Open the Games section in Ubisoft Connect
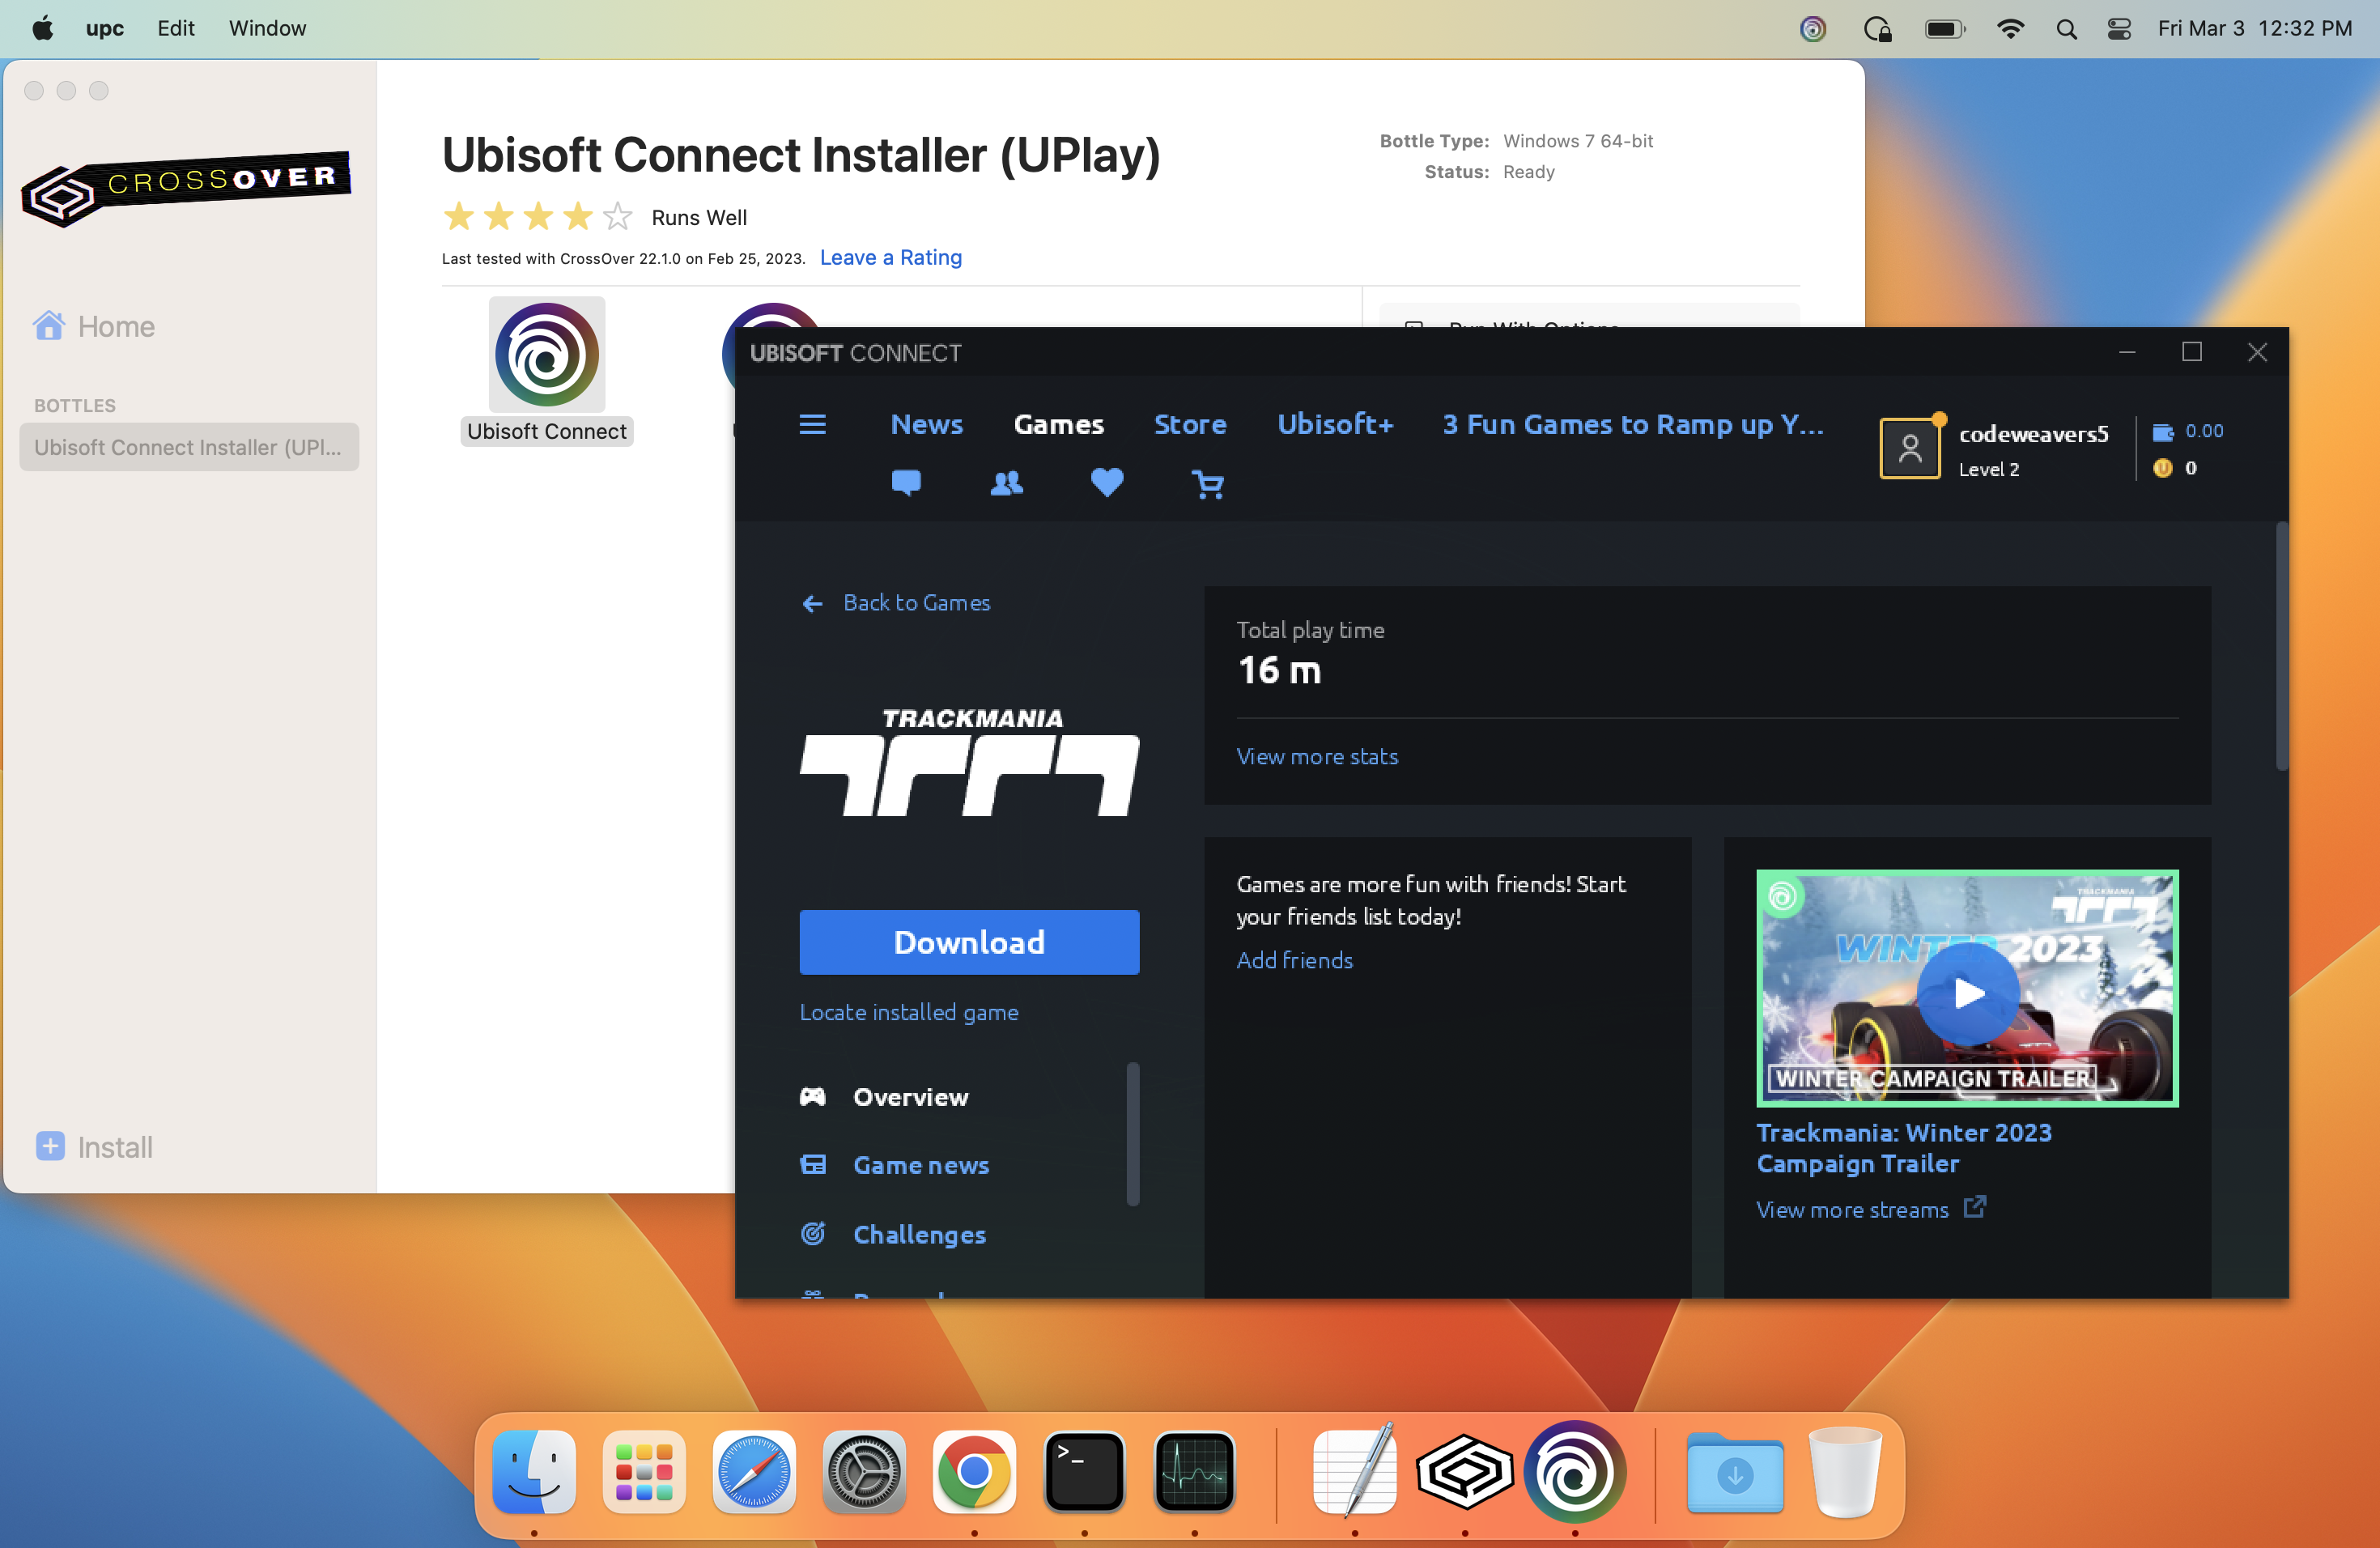 coord(1058,422)
